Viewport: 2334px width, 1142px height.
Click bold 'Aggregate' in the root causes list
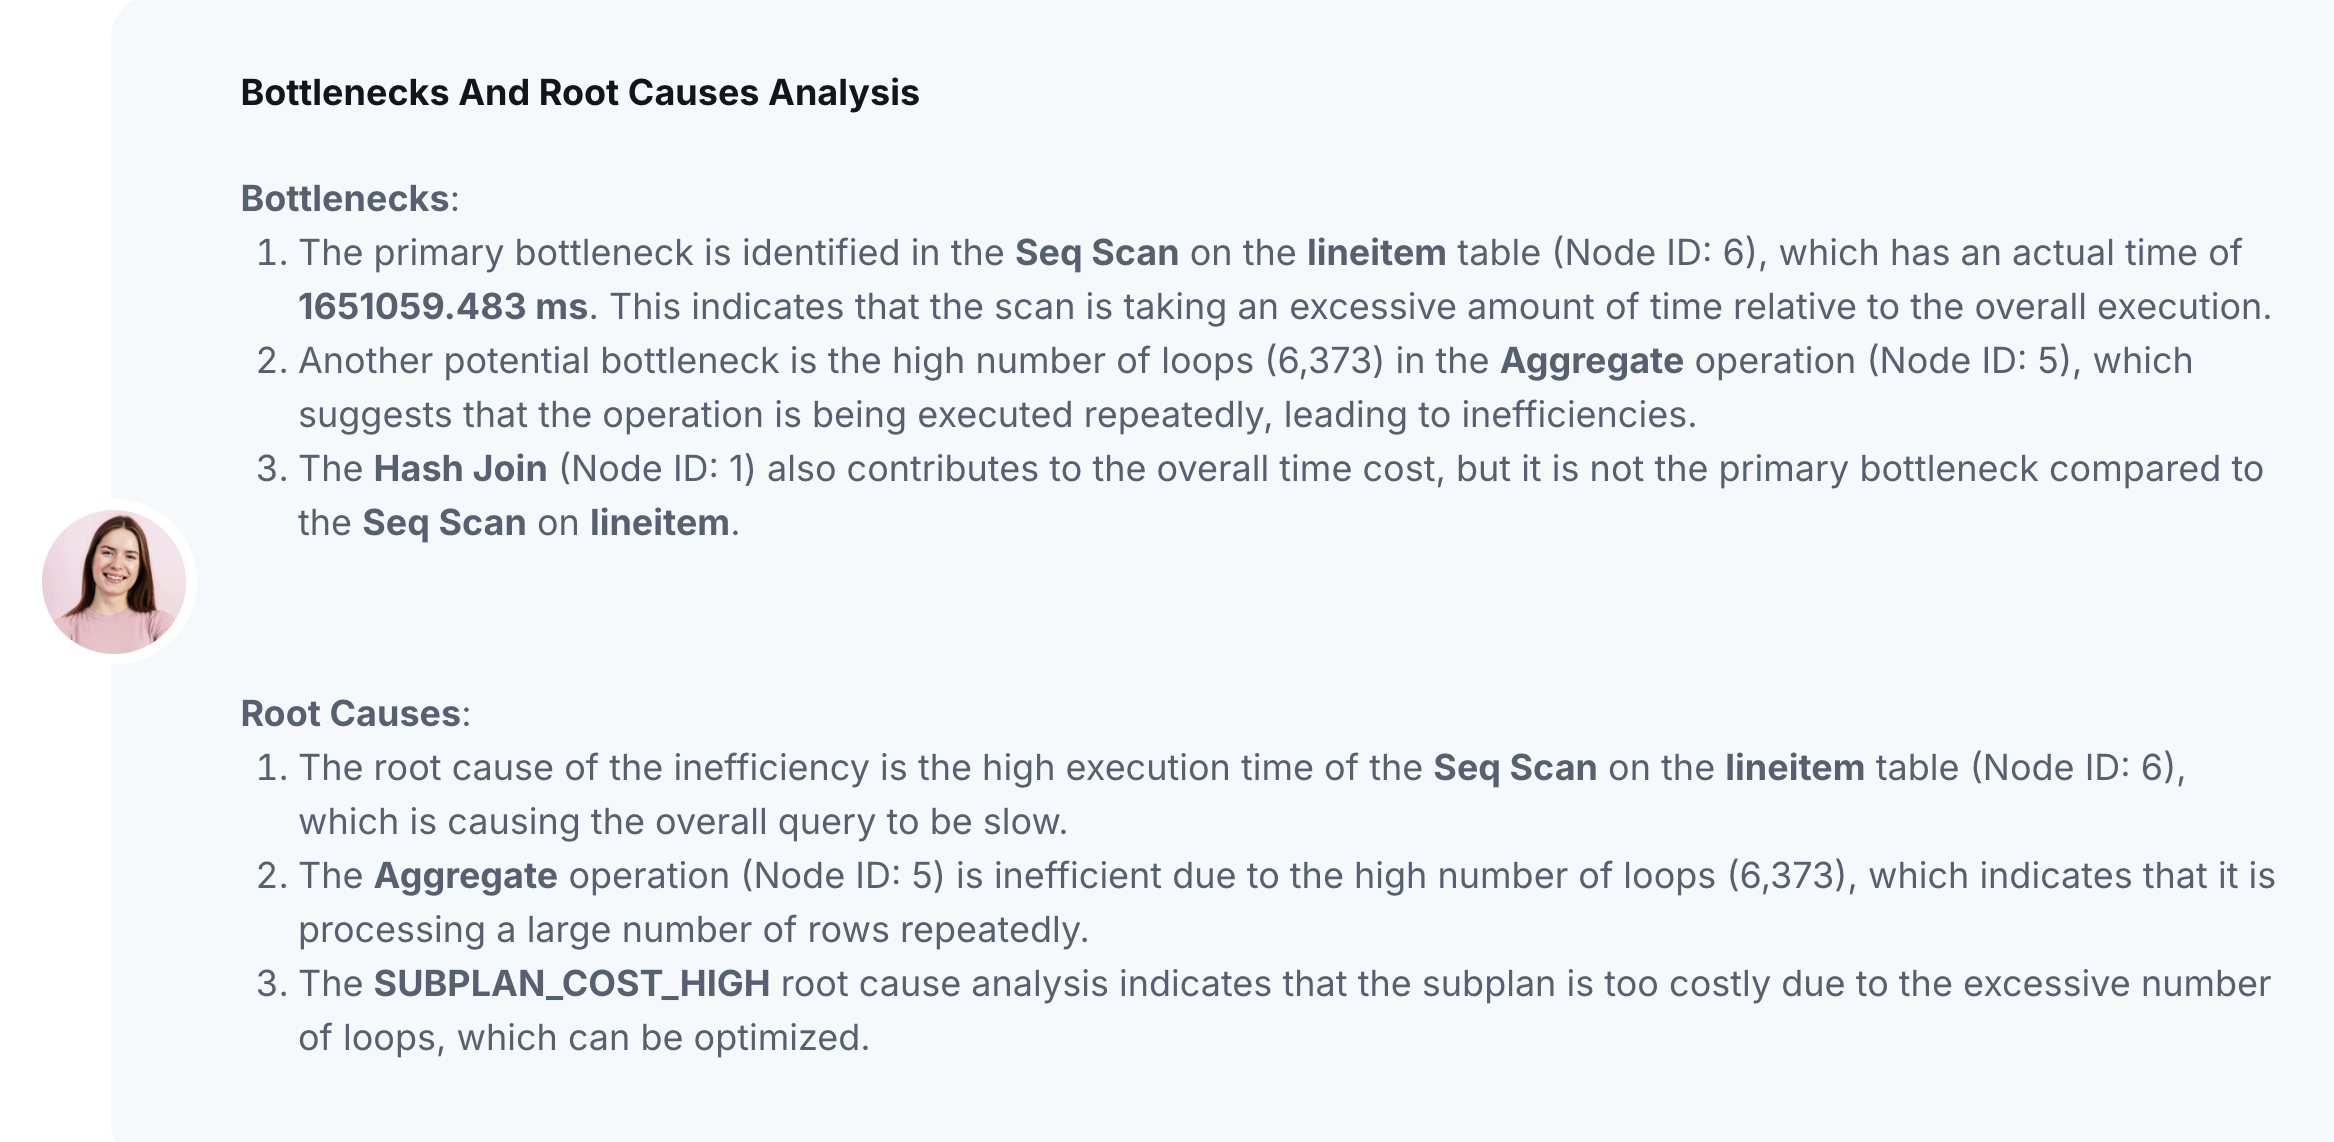466,875
